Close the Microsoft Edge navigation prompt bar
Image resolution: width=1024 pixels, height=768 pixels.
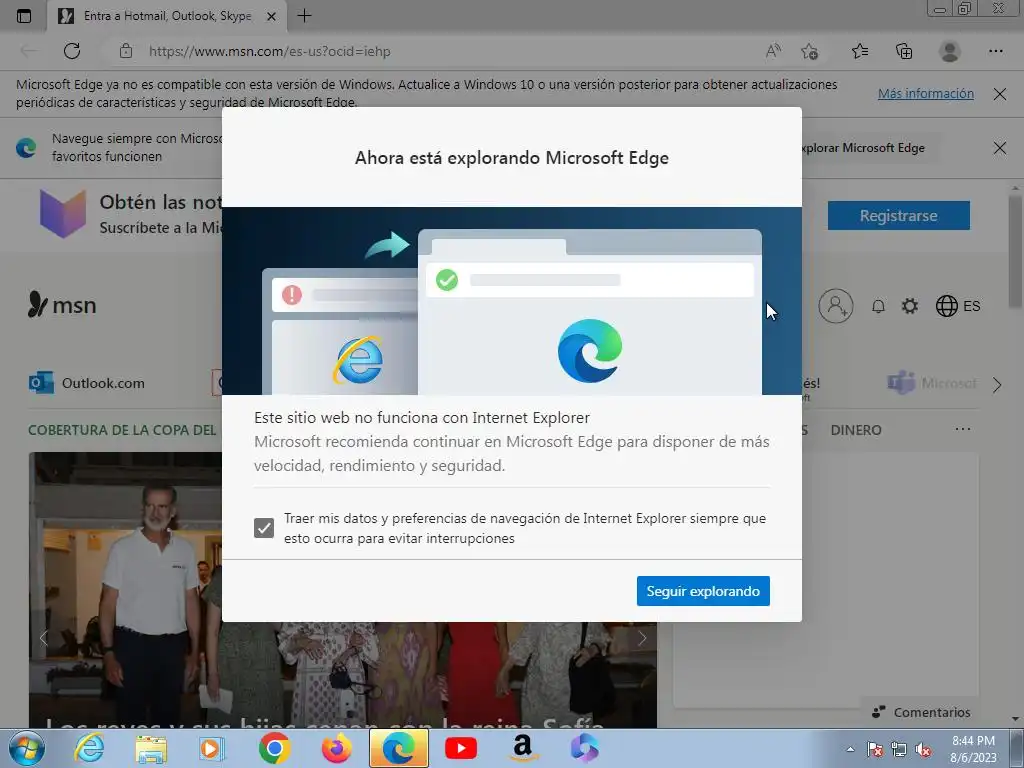[999, 148]
